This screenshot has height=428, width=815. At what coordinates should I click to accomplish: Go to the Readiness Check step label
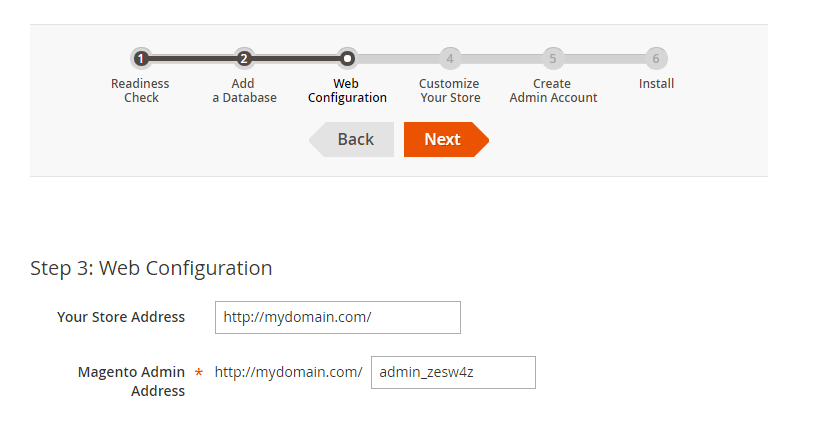click(x=141, y=91)
